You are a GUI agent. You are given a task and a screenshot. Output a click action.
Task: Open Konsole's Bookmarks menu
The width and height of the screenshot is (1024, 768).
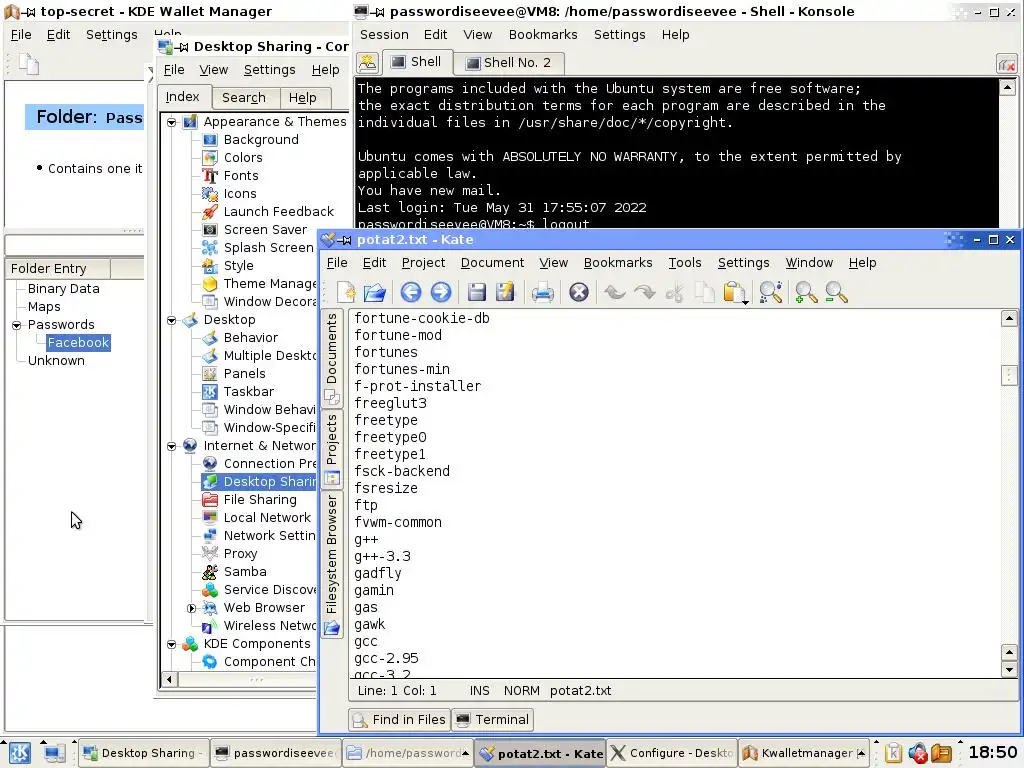pyautogui.click(x=543, y=35)
